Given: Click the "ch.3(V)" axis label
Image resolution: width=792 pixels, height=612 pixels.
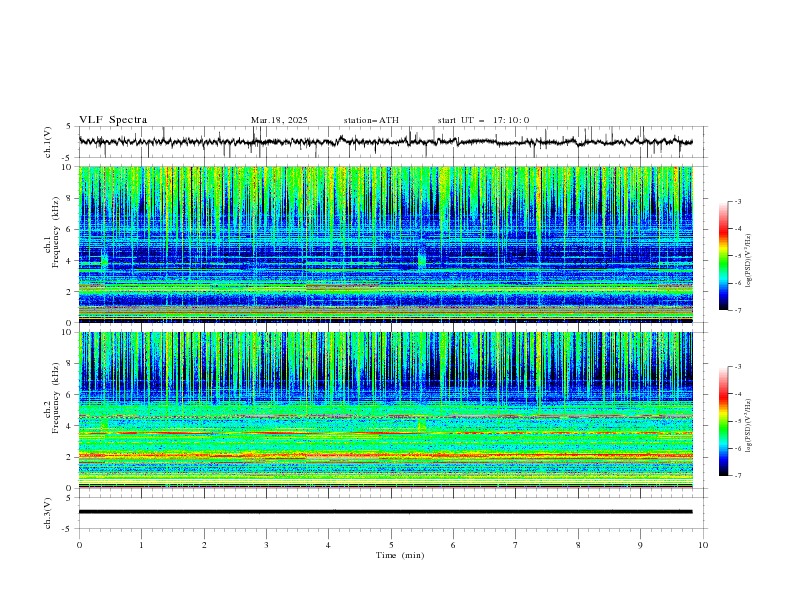Looking at the screenshot, I should click(x=48, y=513).
